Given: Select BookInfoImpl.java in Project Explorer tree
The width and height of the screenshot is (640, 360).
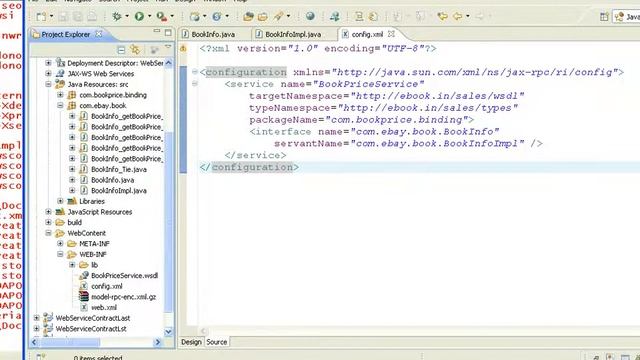Looking at the screenshot, I should (x=119, y=191).
